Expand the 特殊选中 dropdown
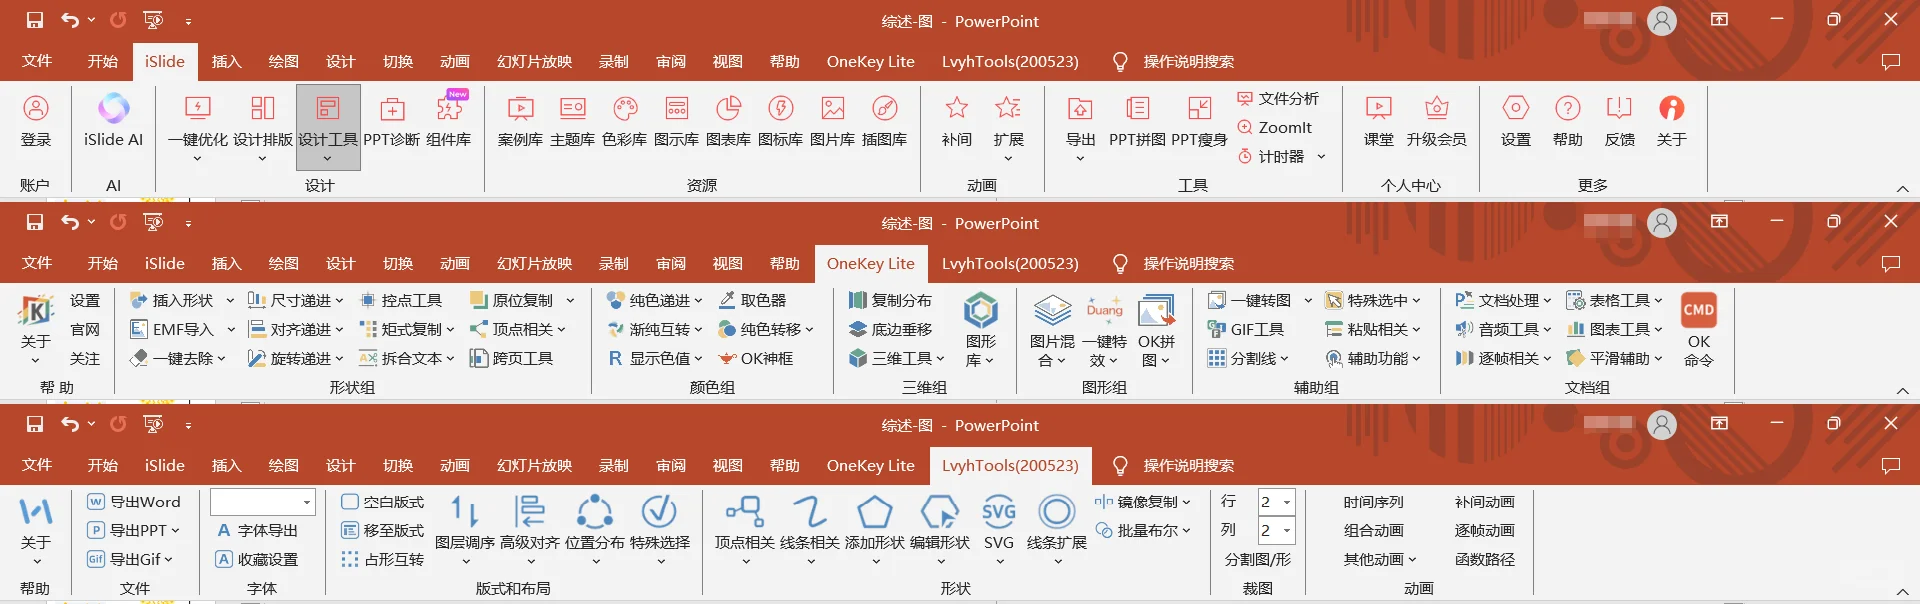This screenshot has height=604, width=1920. click(x=1415, y=300)
